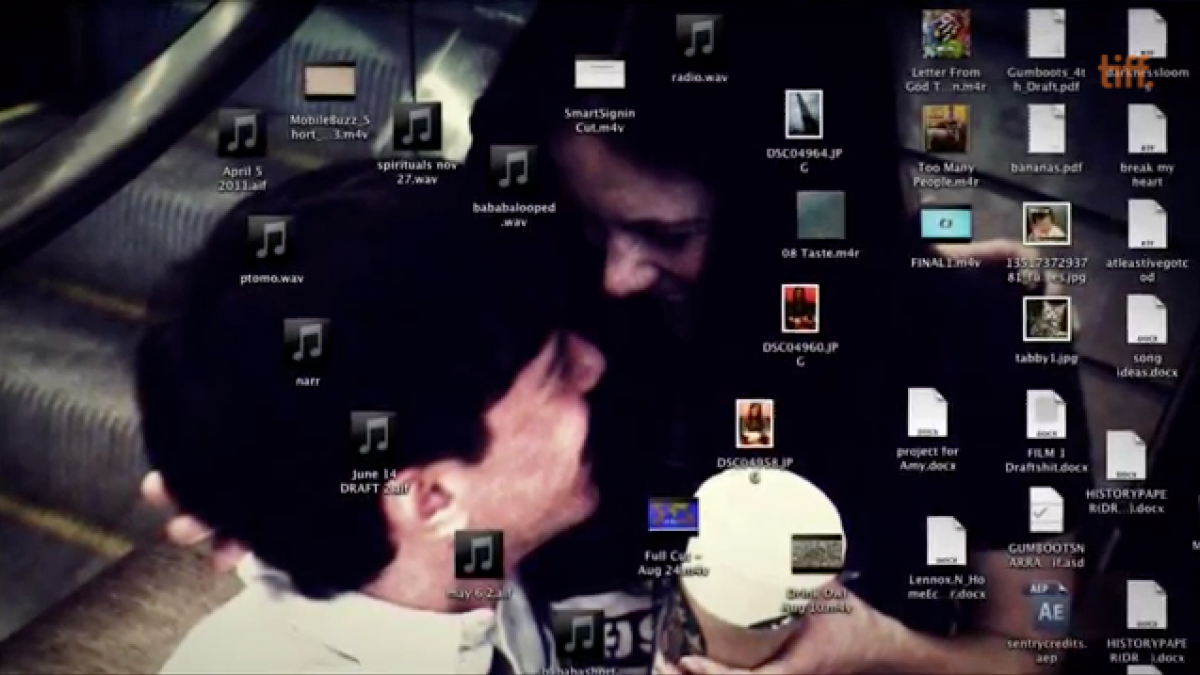This screenshot has height=675, width=1200.
Task: Open the radio.wav audio file
Action: [698, 38]
